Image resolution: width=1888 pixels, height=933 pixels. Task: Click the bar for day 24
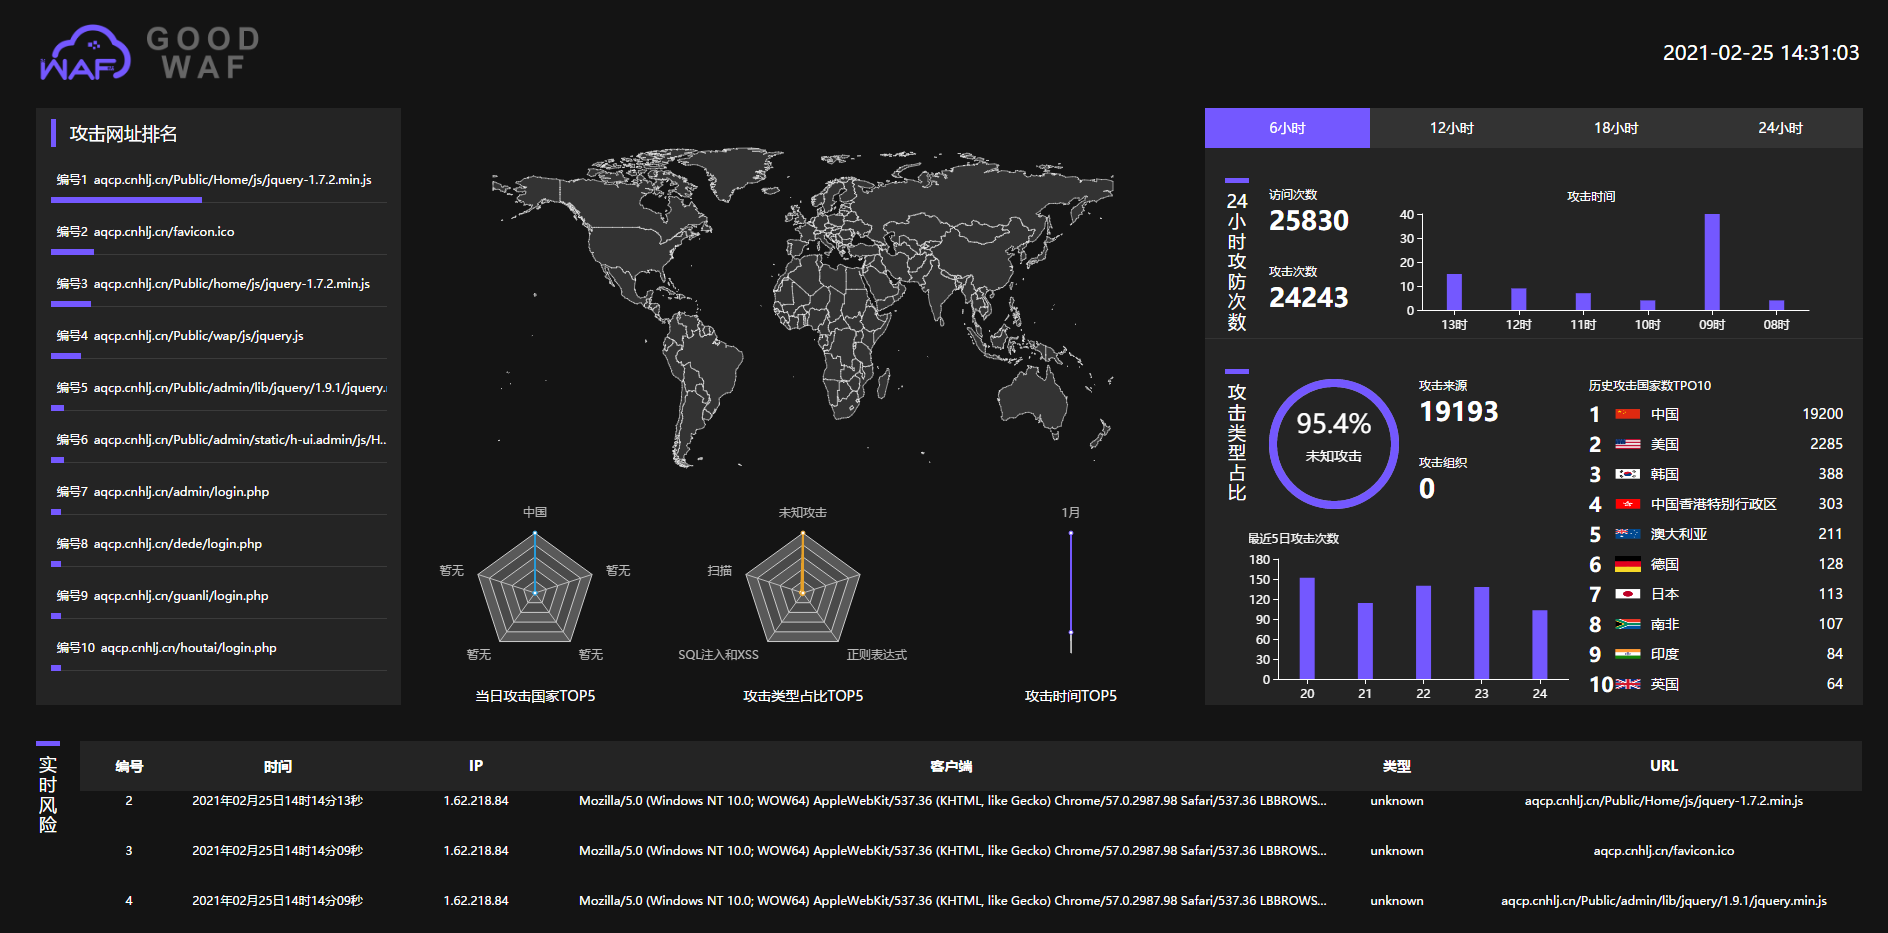point(1540,645)
